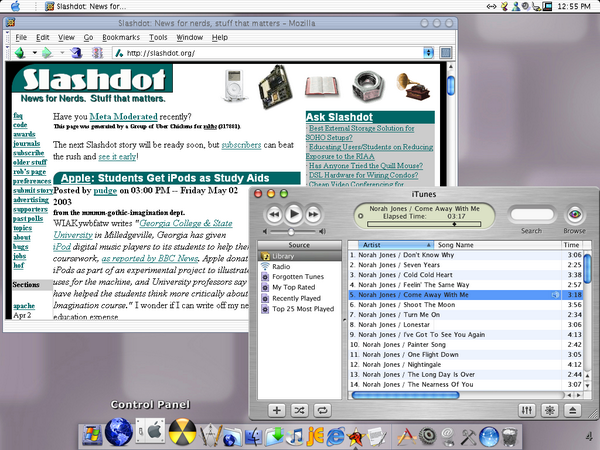Open the Trash in the dock
600x450 pixels.
(511, 435)
